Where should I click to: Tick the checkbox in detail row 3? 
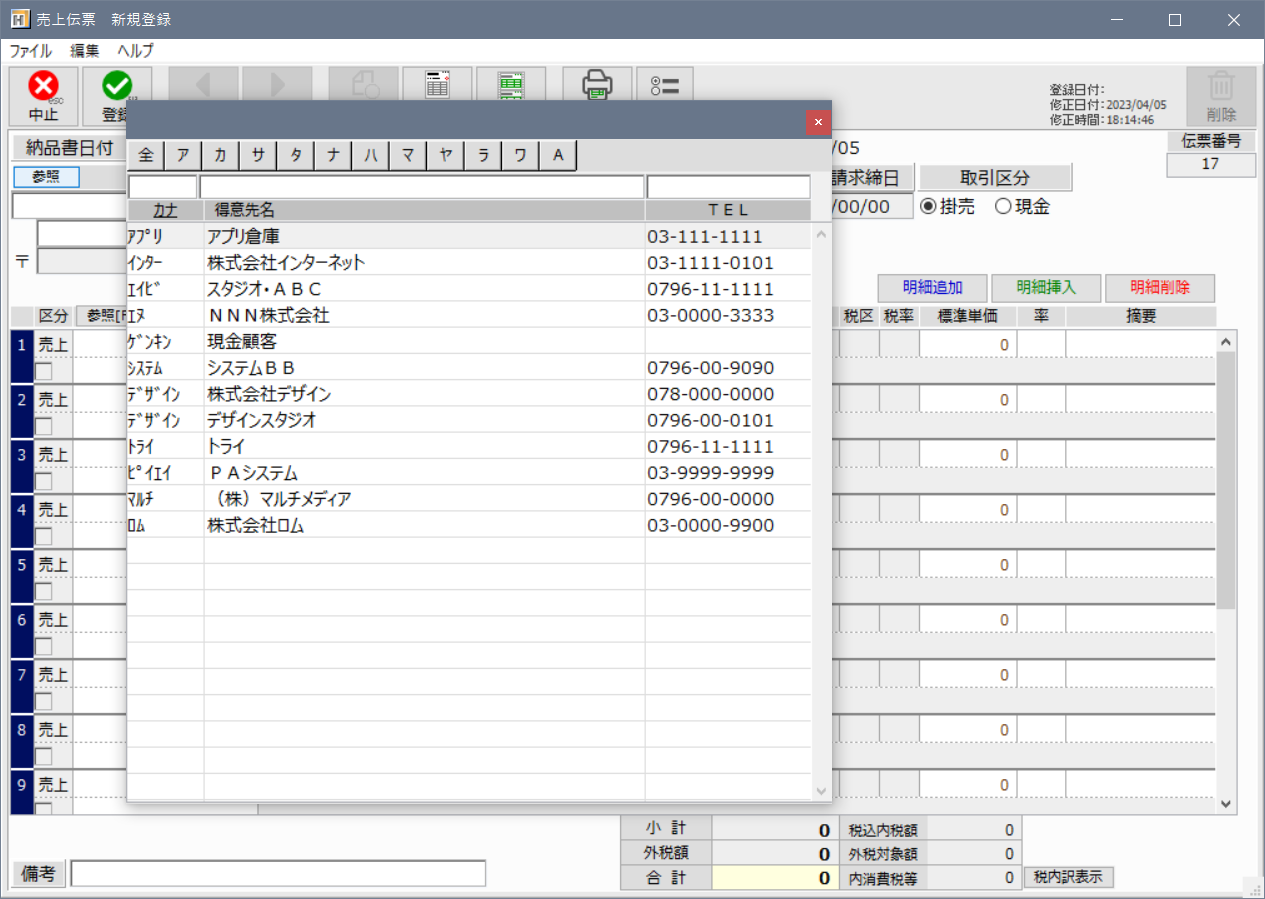(44, 481)
